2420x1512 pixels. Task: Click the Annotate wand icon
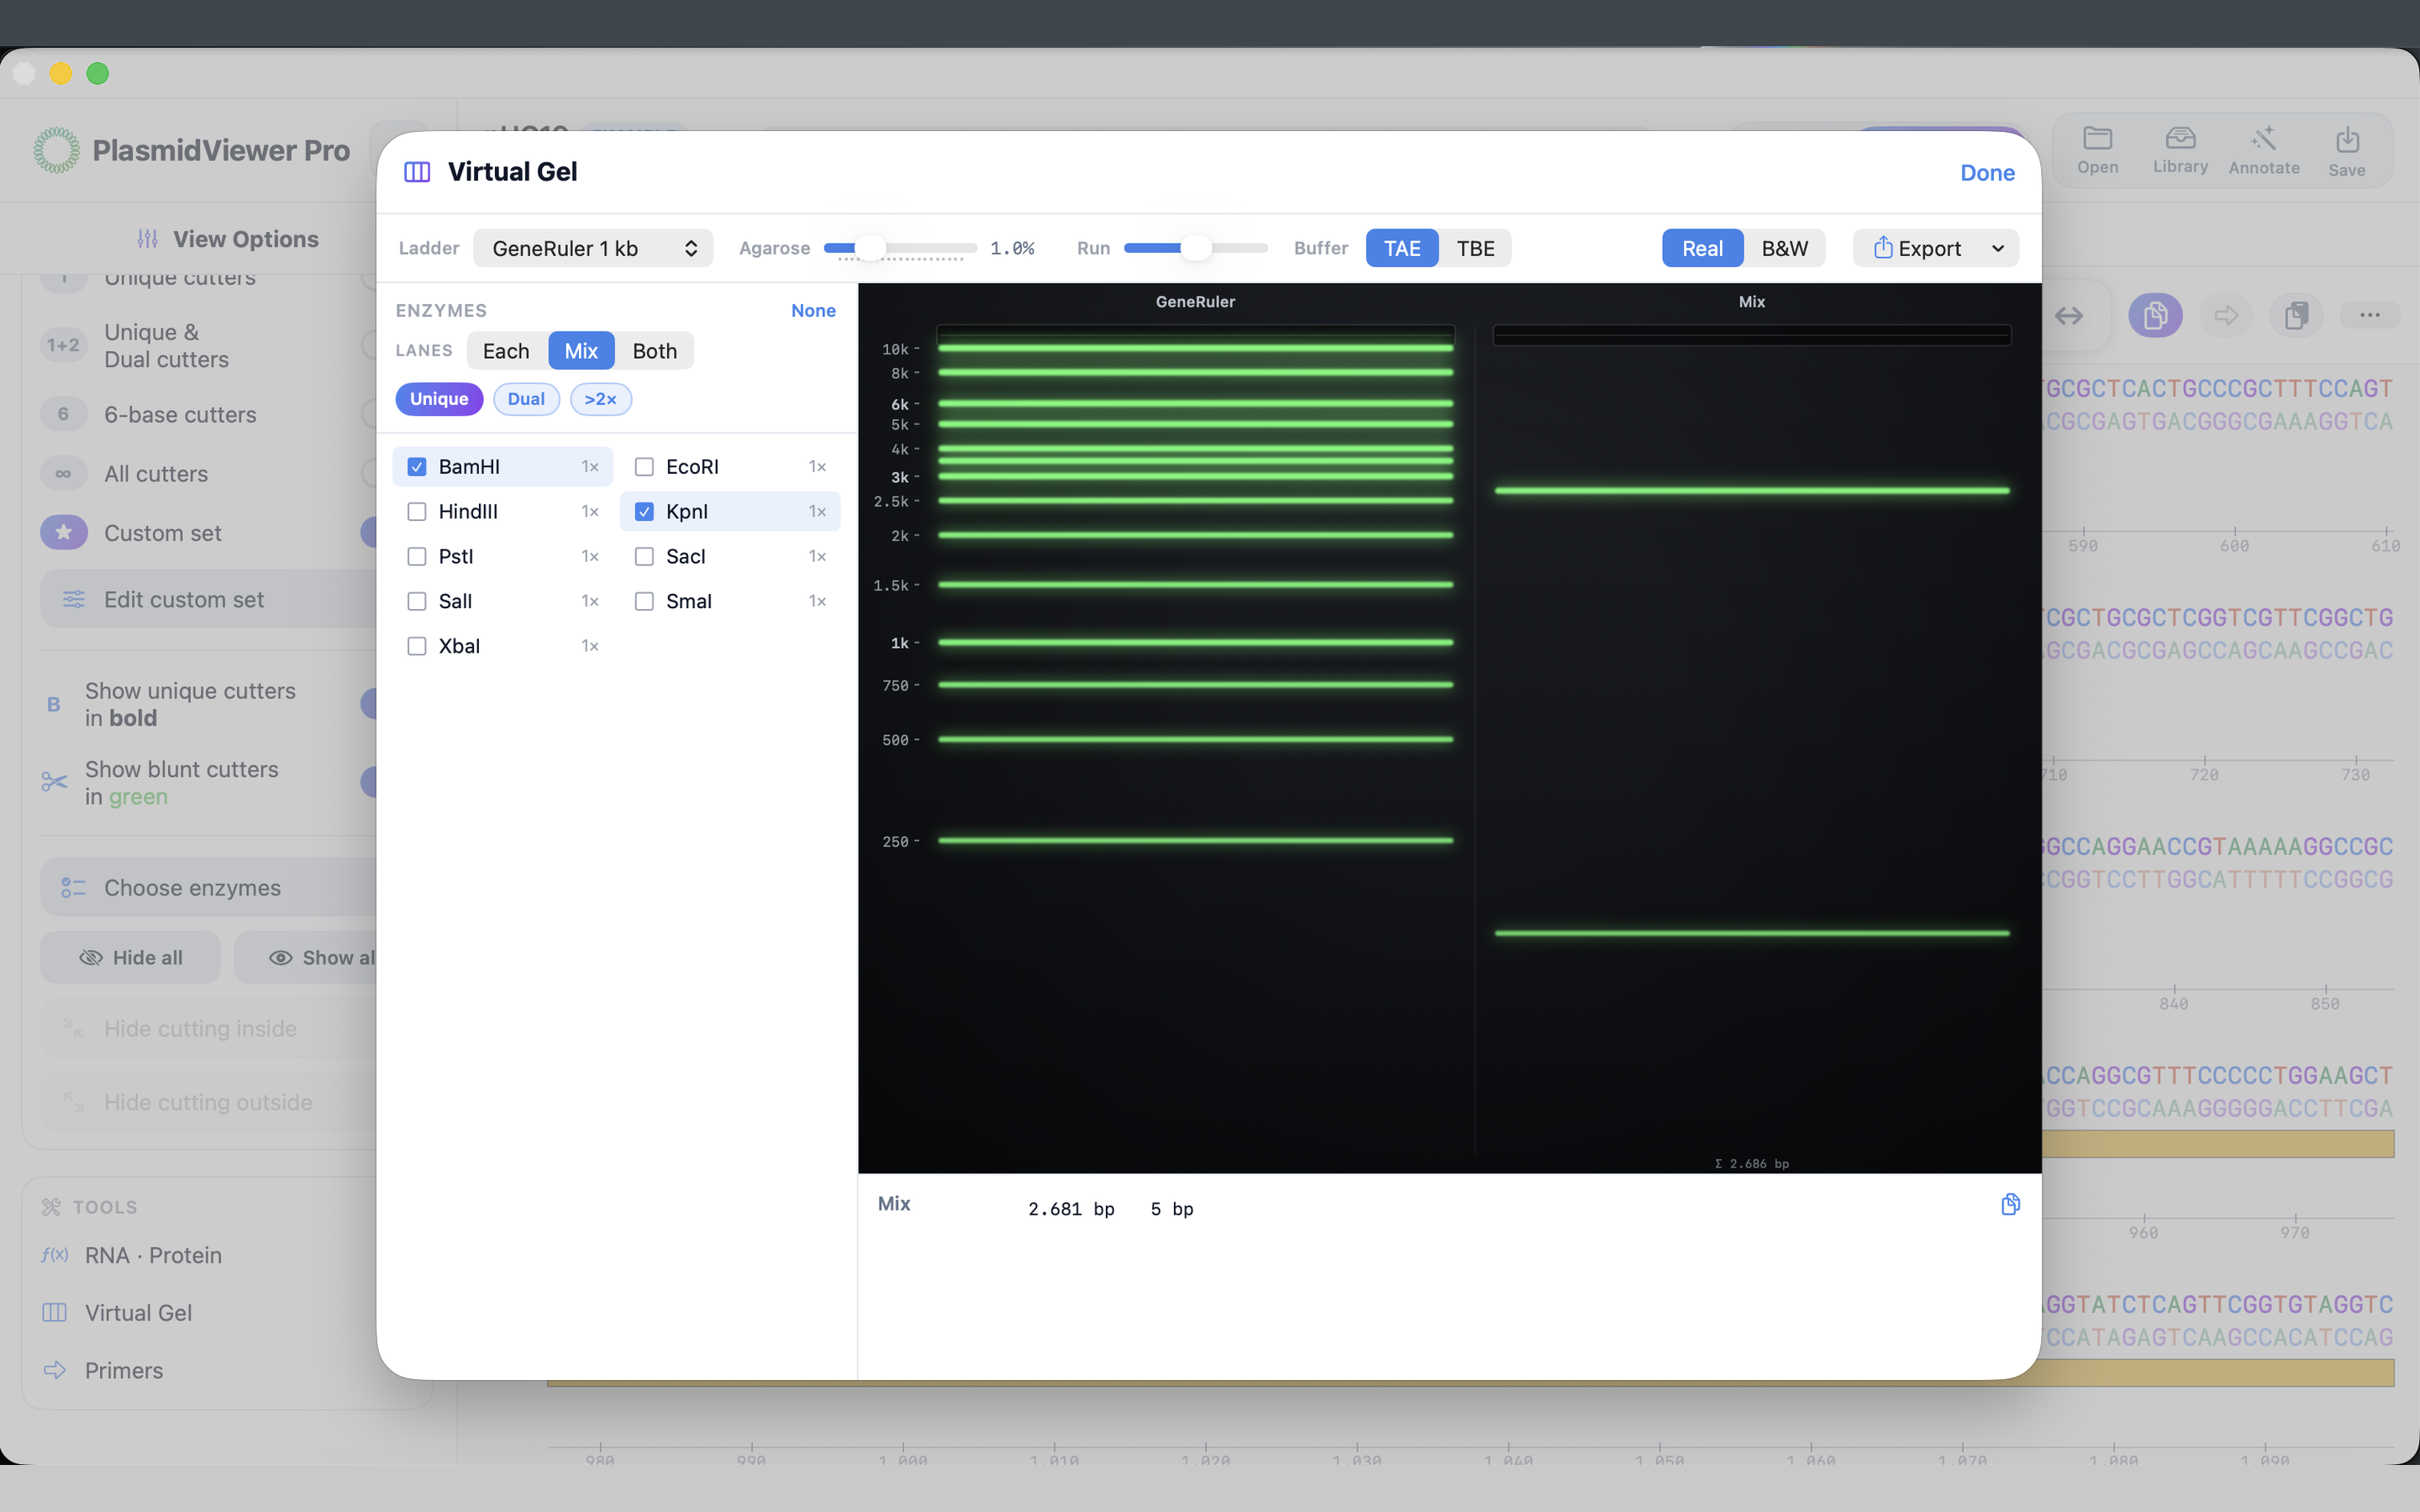2263,138
